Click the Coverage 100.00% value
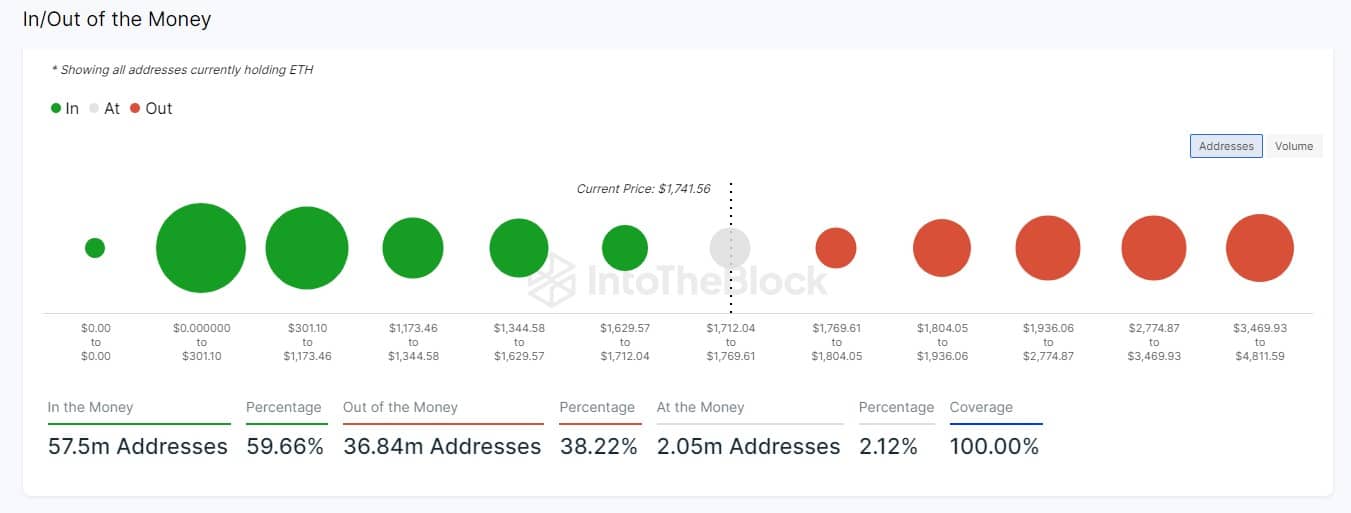The height and width of the screenshot is (513, 1351). coord(994,446)
